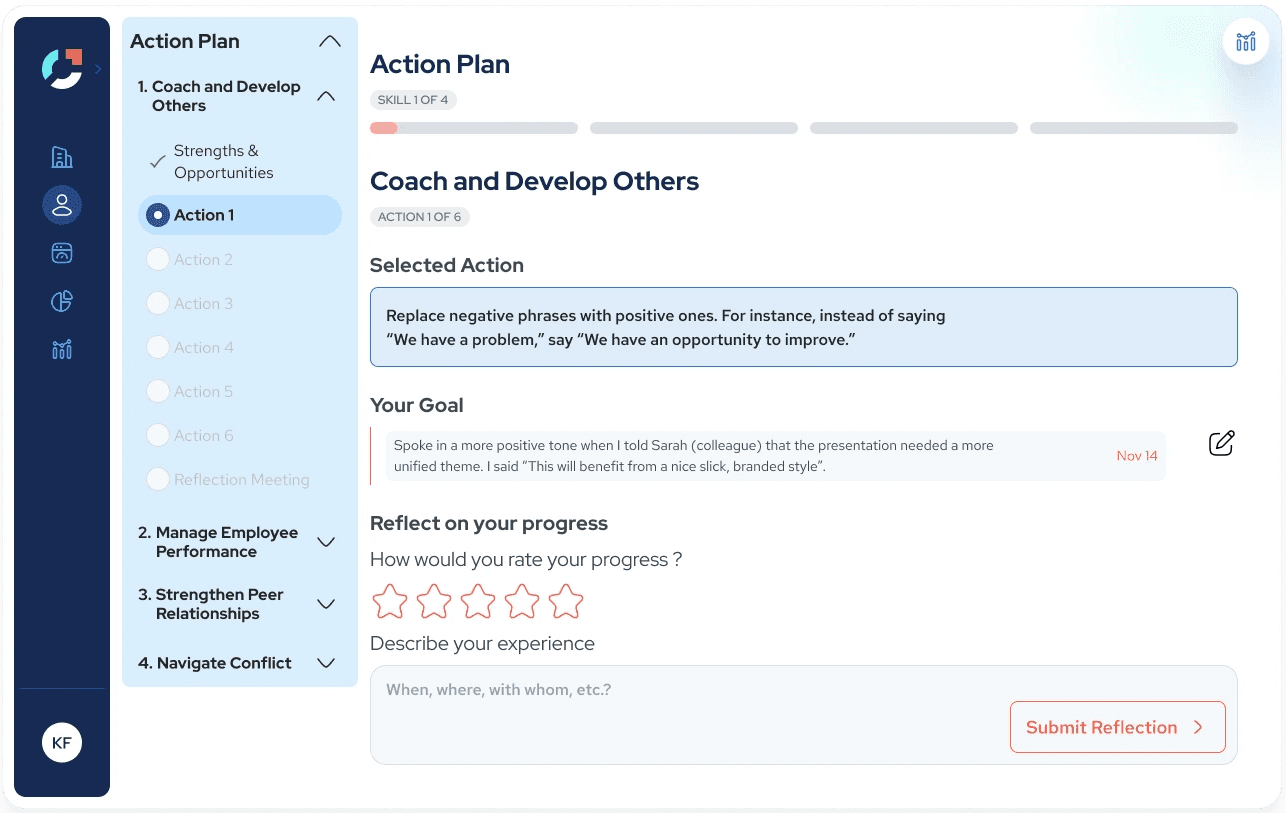Click the app logo at top left
This screenshot has height=813, width=1286.
tap(62, 69)
